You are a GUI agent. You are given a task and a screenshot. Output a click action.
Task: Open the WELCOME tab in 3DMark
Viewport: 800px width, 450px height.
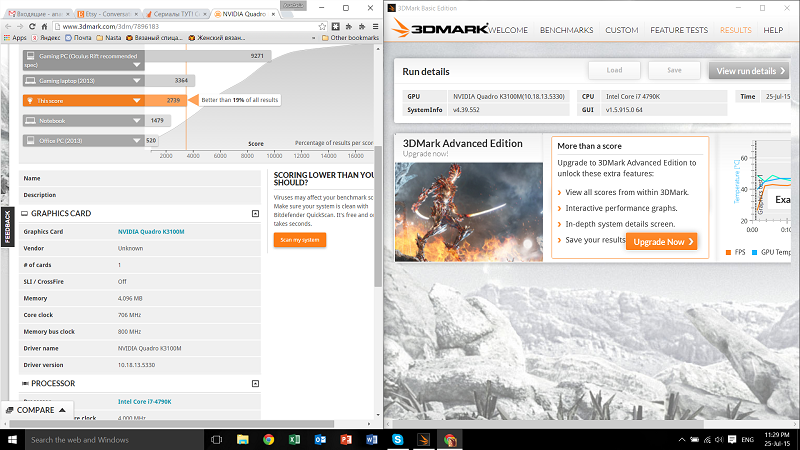tap(508, 31)
